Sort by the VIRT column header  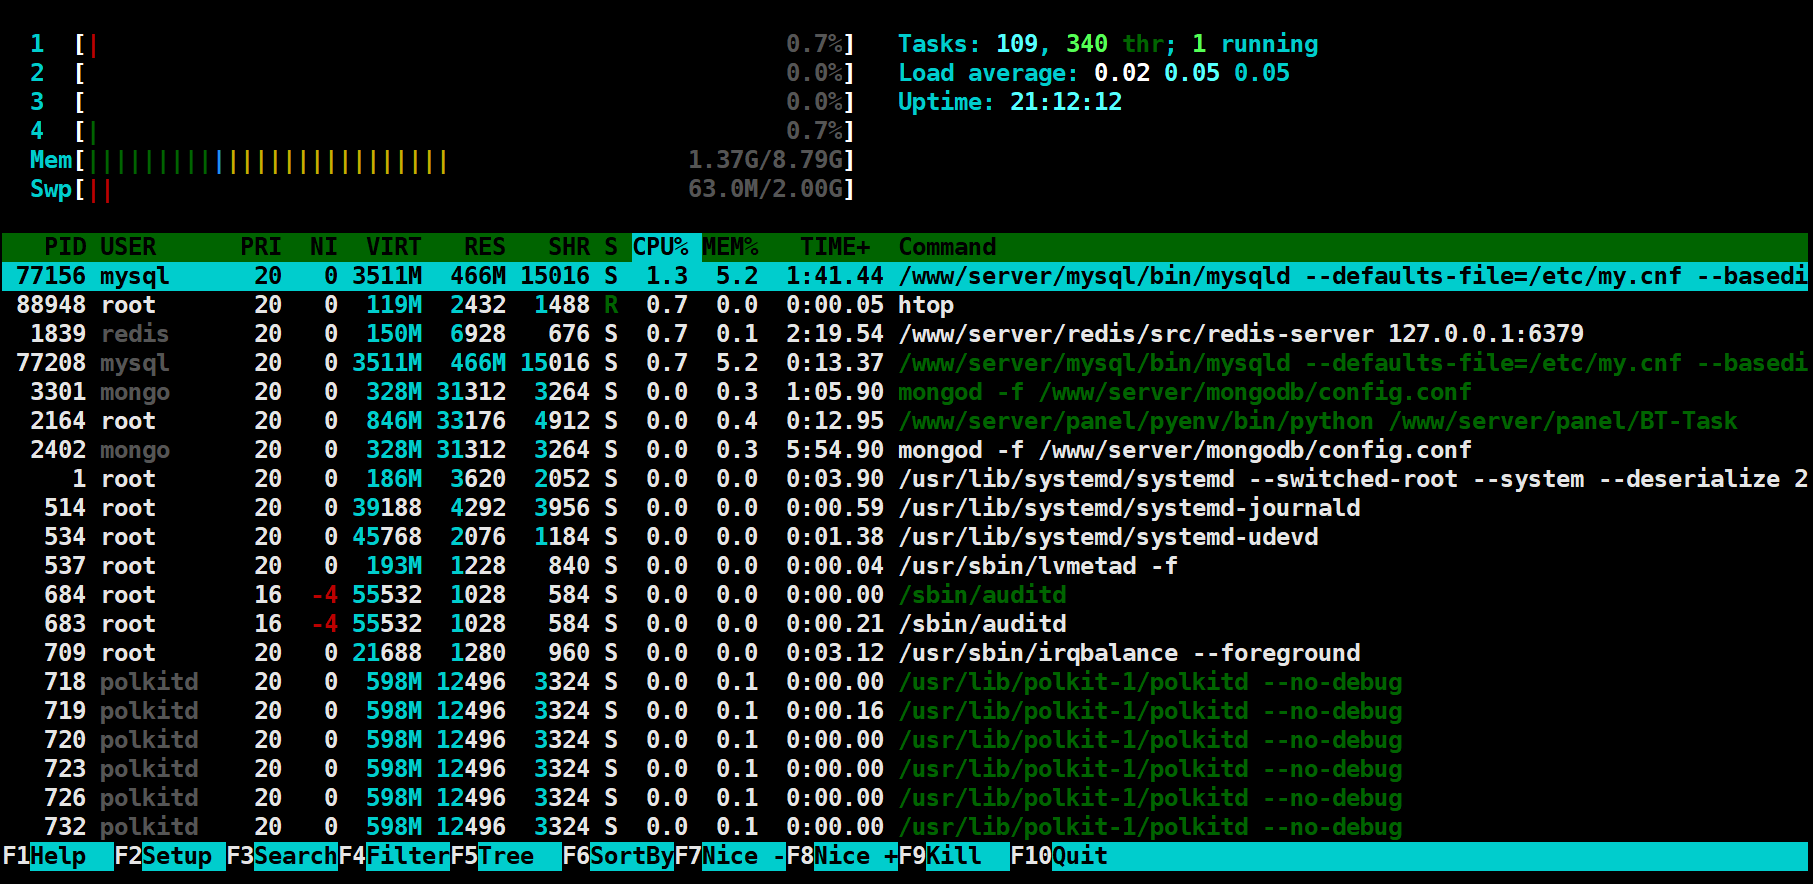point(394,247)
